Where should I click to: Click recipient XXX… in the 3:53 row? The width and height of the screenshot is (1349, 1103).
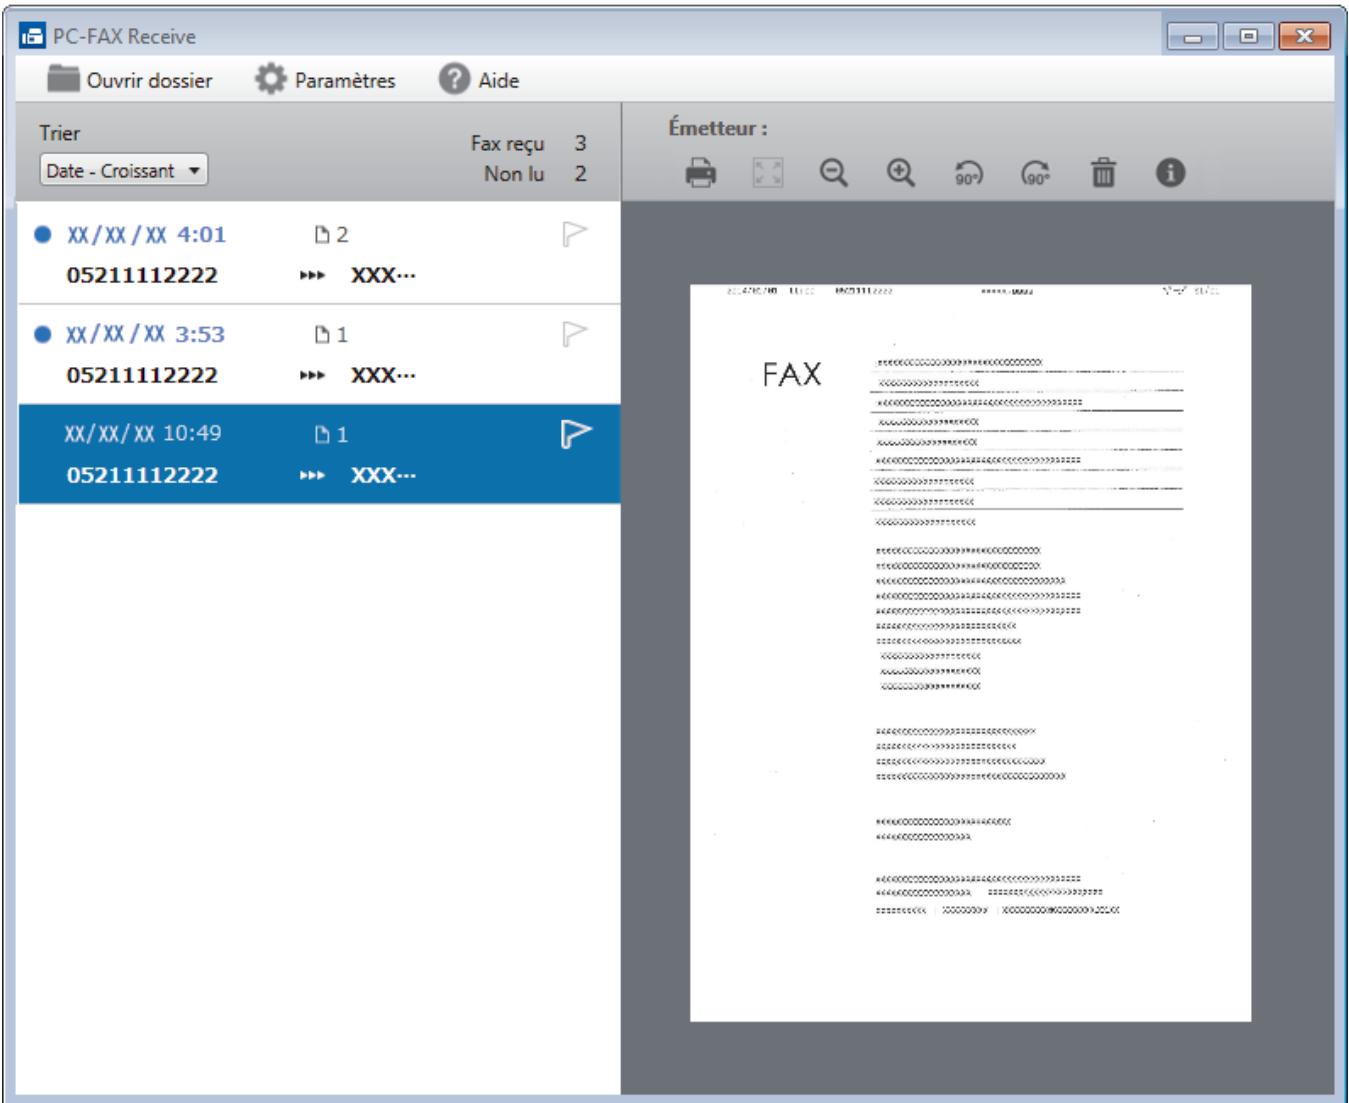click(x=382, y=375)
